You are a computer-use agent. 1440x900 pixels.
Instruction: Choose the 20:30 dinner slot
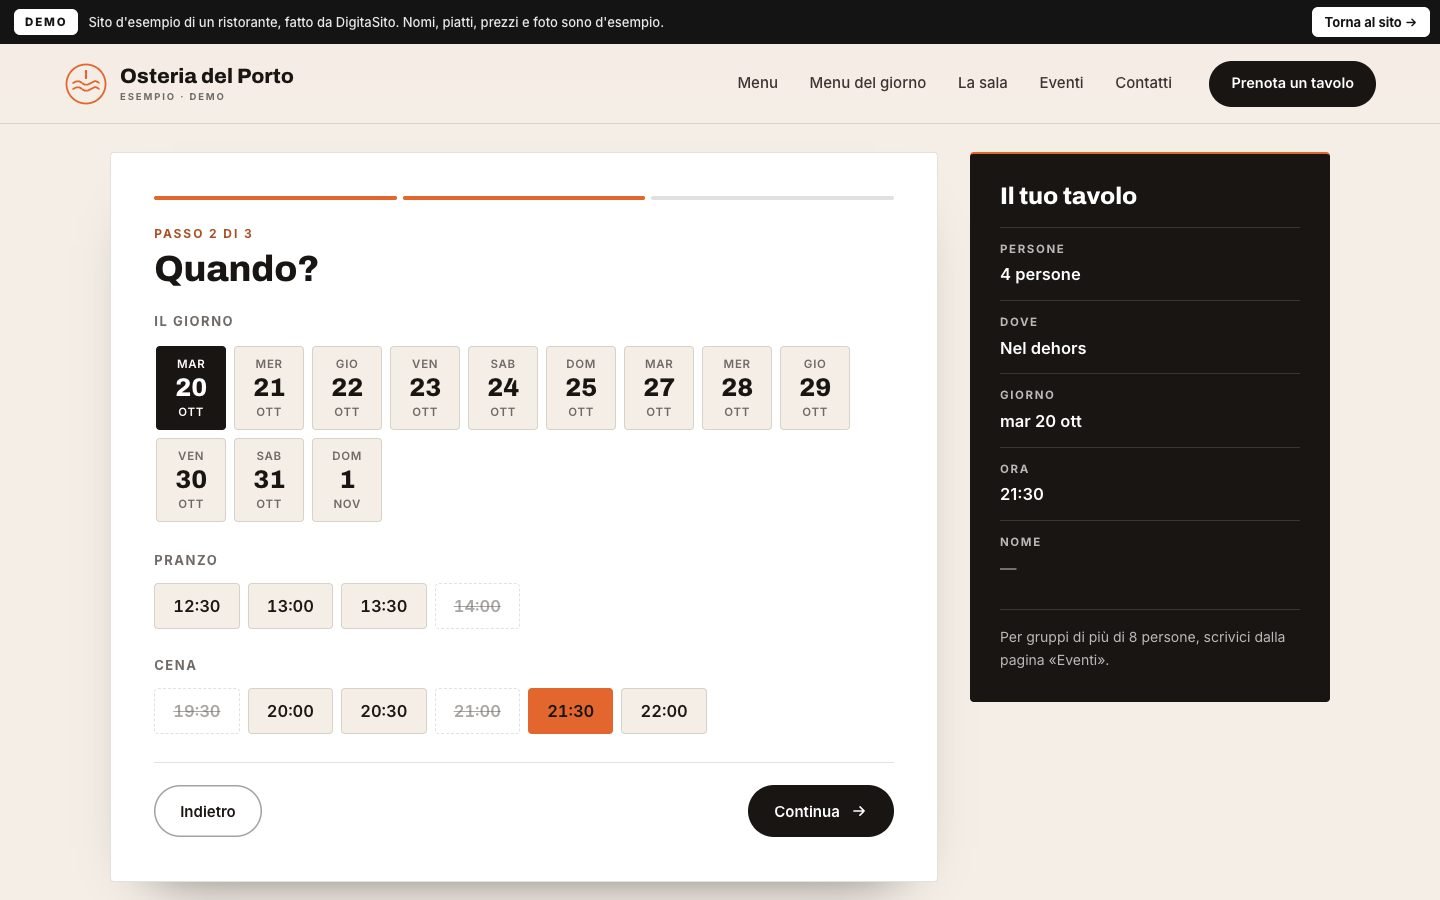[x=384, y=711]
